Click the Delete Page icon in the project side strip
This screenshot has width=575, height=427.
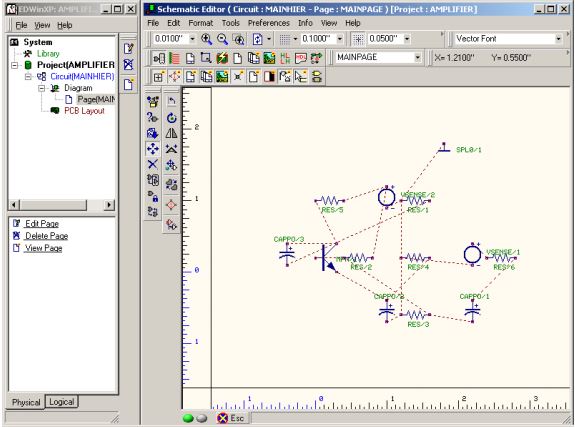coord(128,65)
